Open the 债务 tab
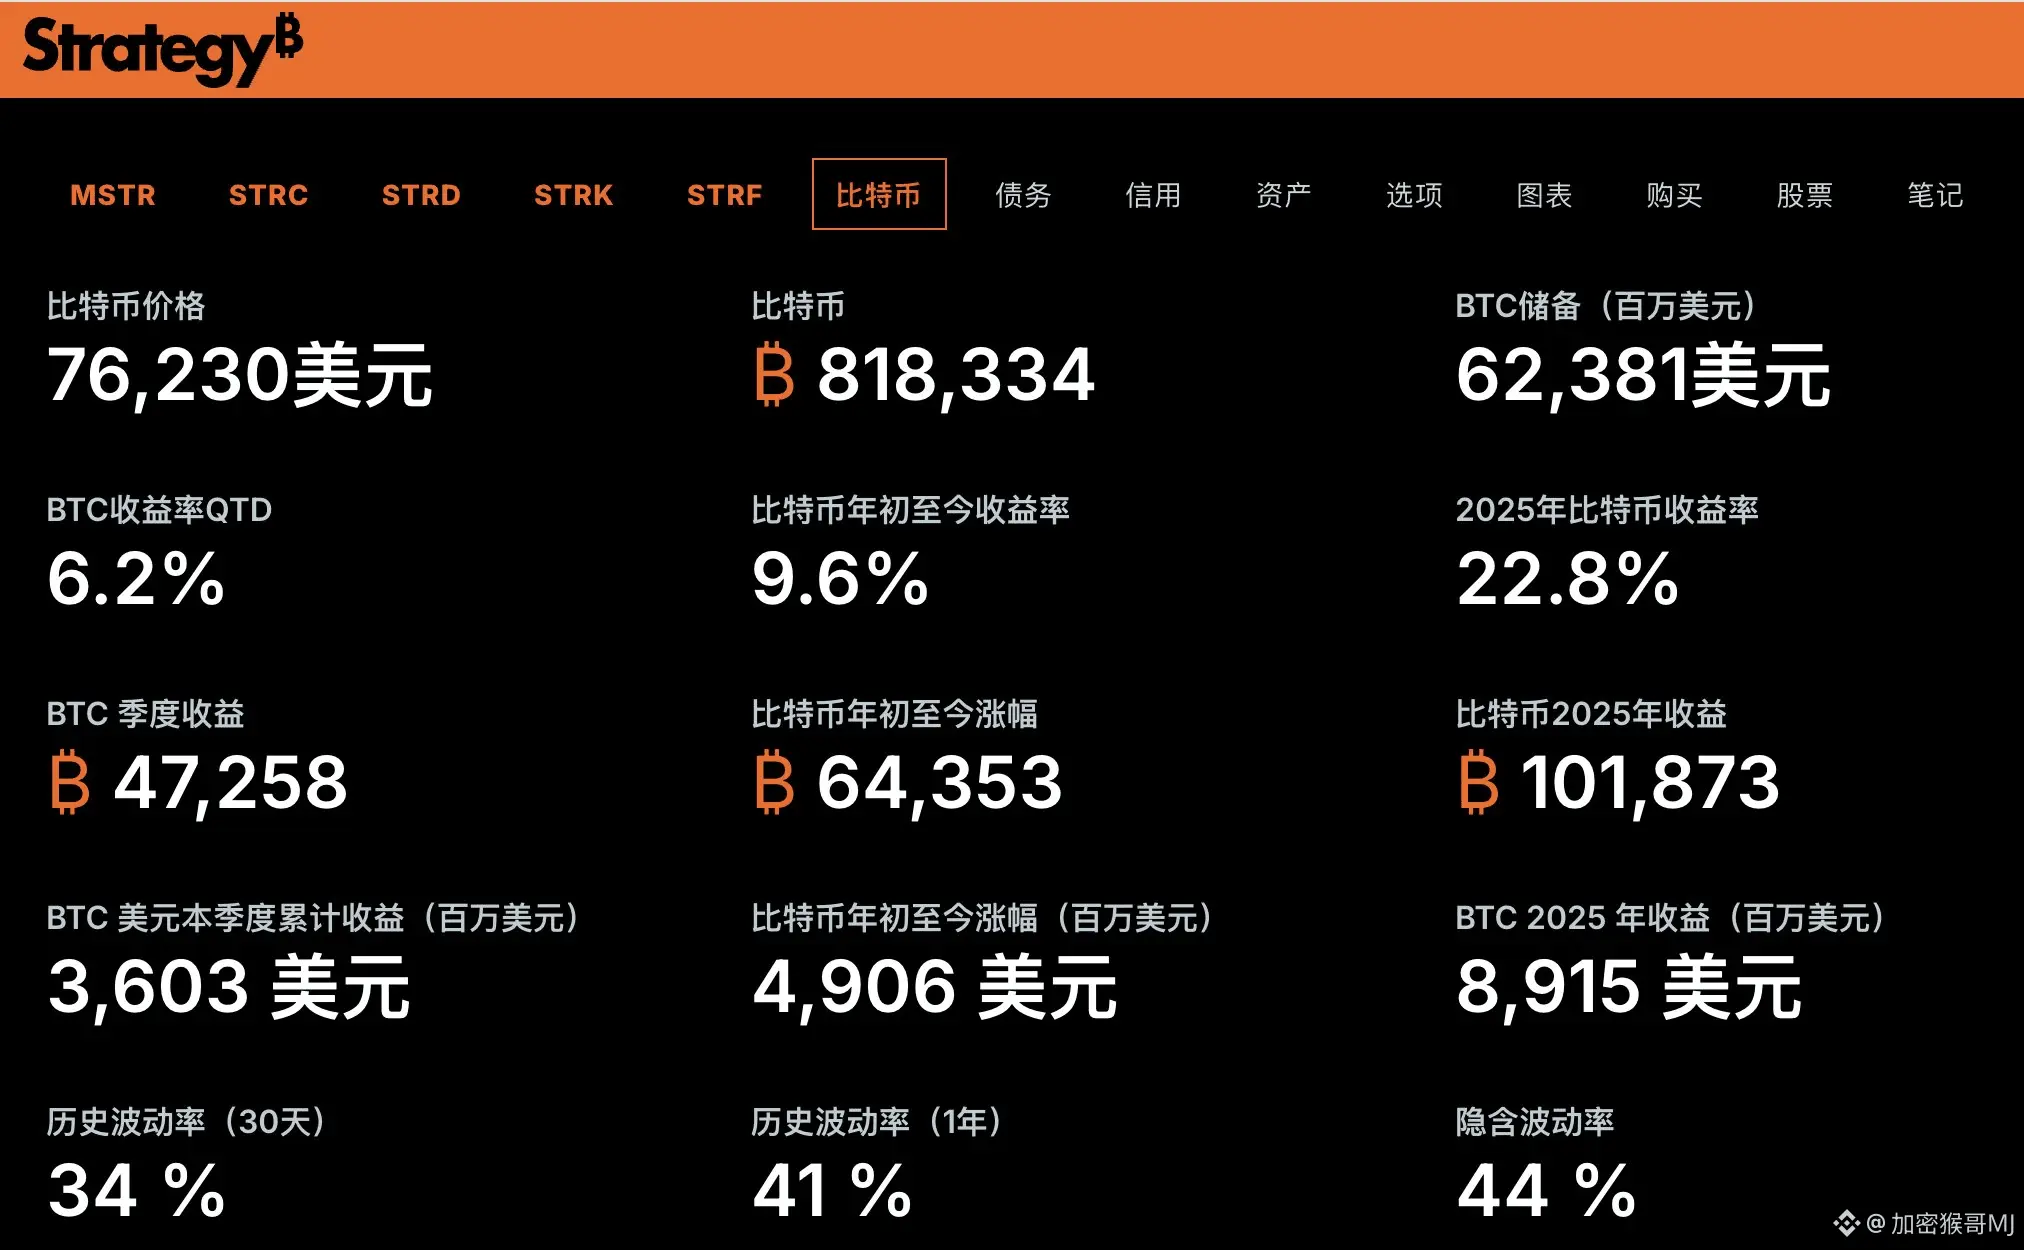The width and height of the screenshot is (2024, 1250). coord(1023,195)
